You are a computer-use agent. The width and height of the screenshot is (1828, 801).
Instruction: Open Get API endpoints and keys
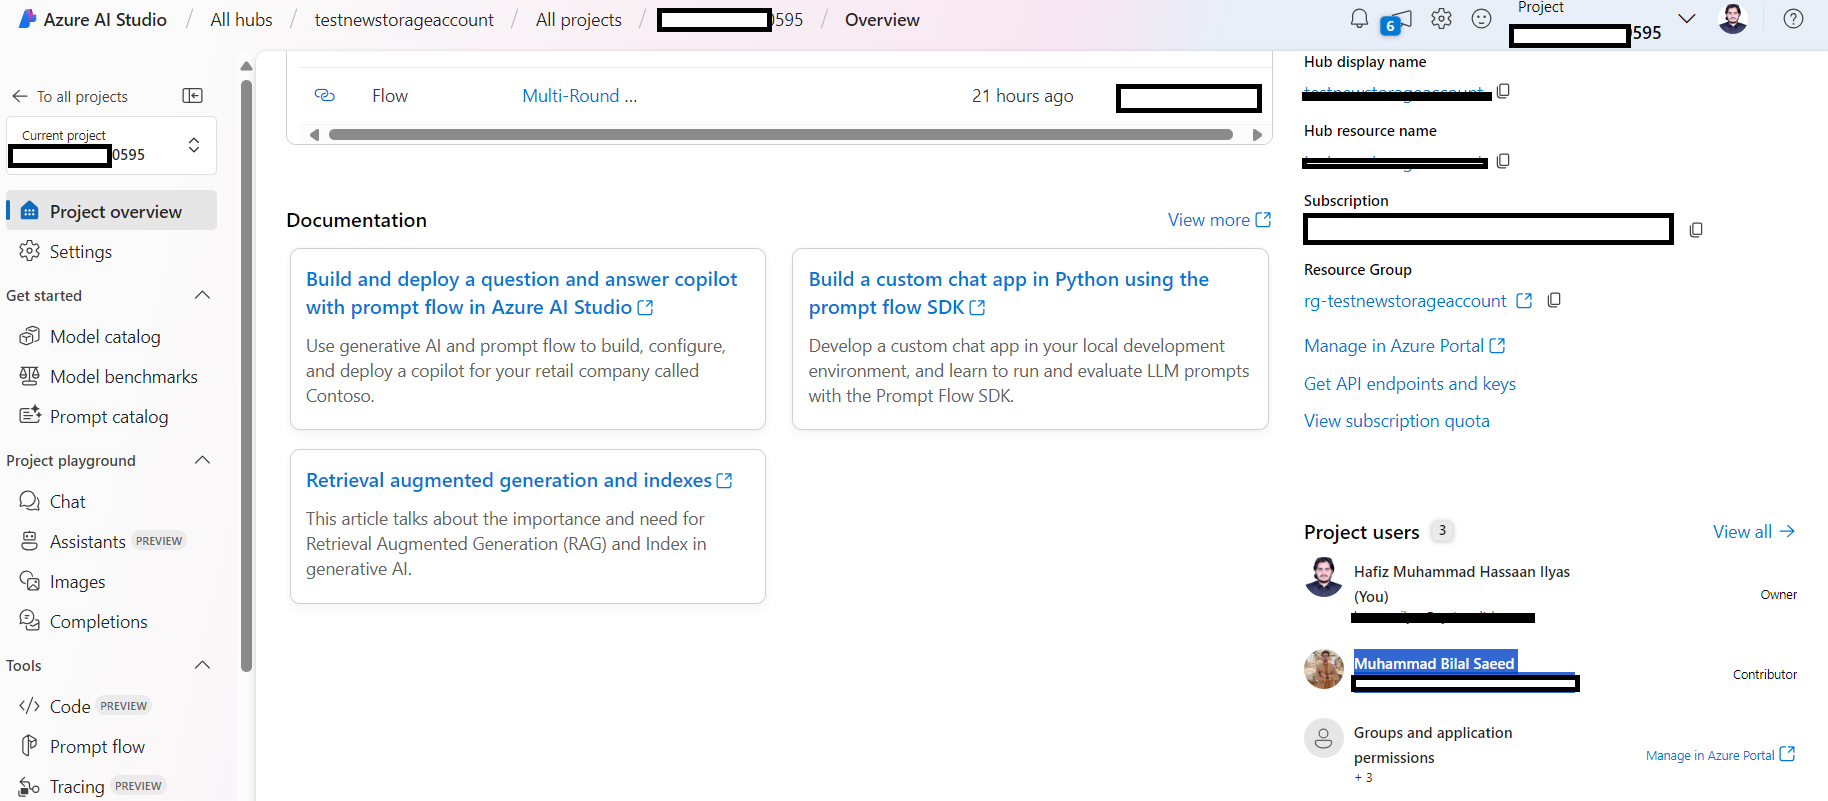coord(1410,384)
